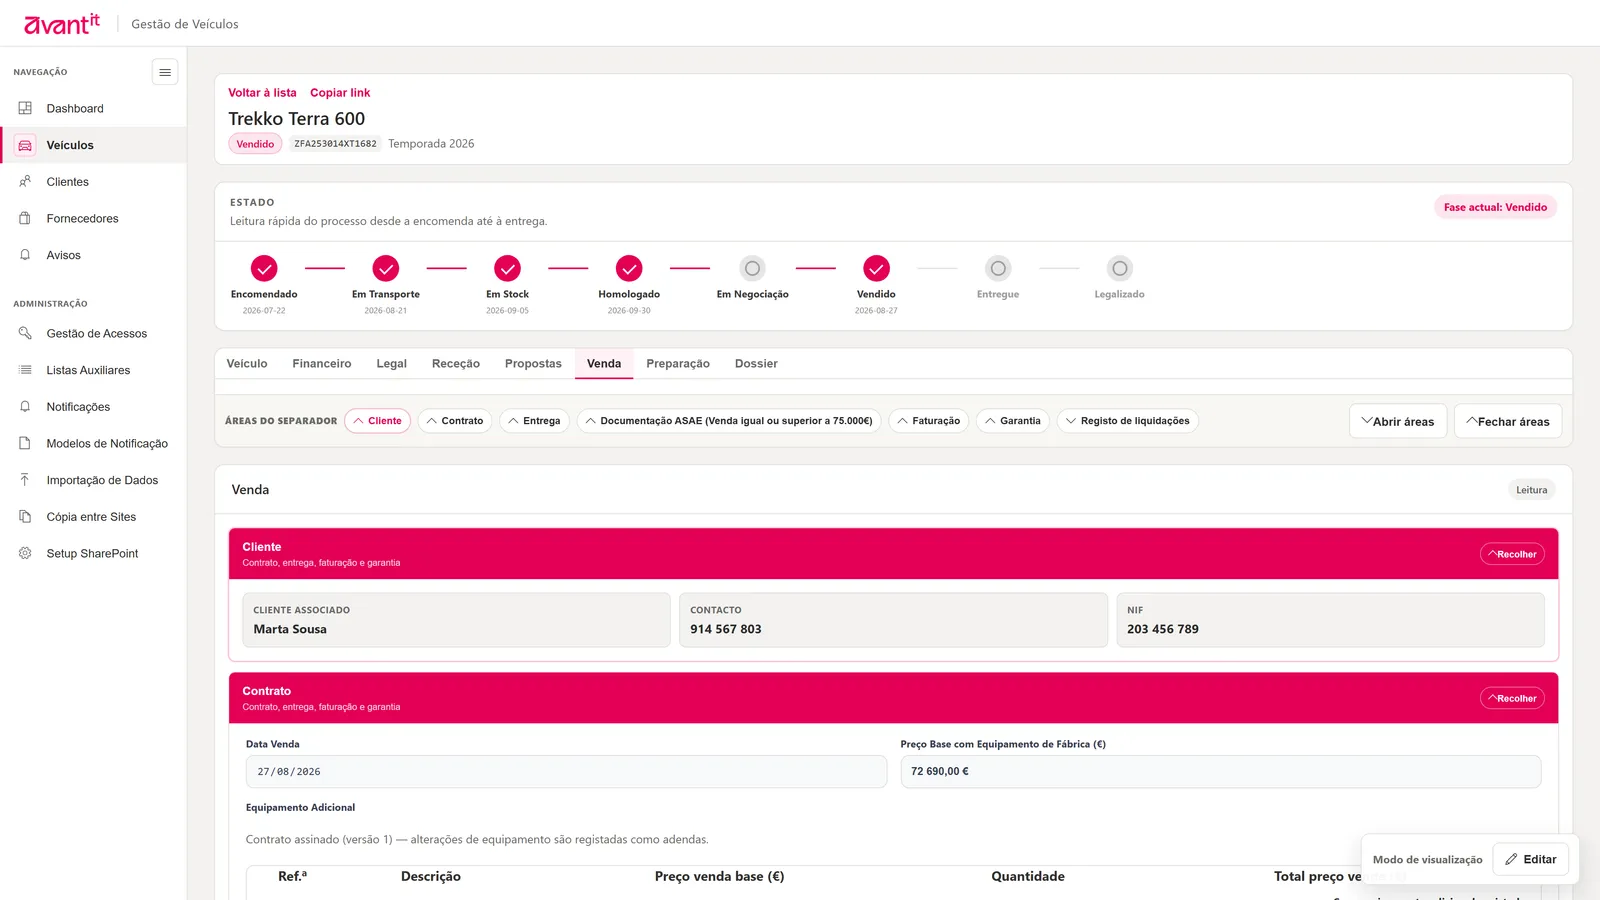Click the Copiar link link

(x=340, y=93)
